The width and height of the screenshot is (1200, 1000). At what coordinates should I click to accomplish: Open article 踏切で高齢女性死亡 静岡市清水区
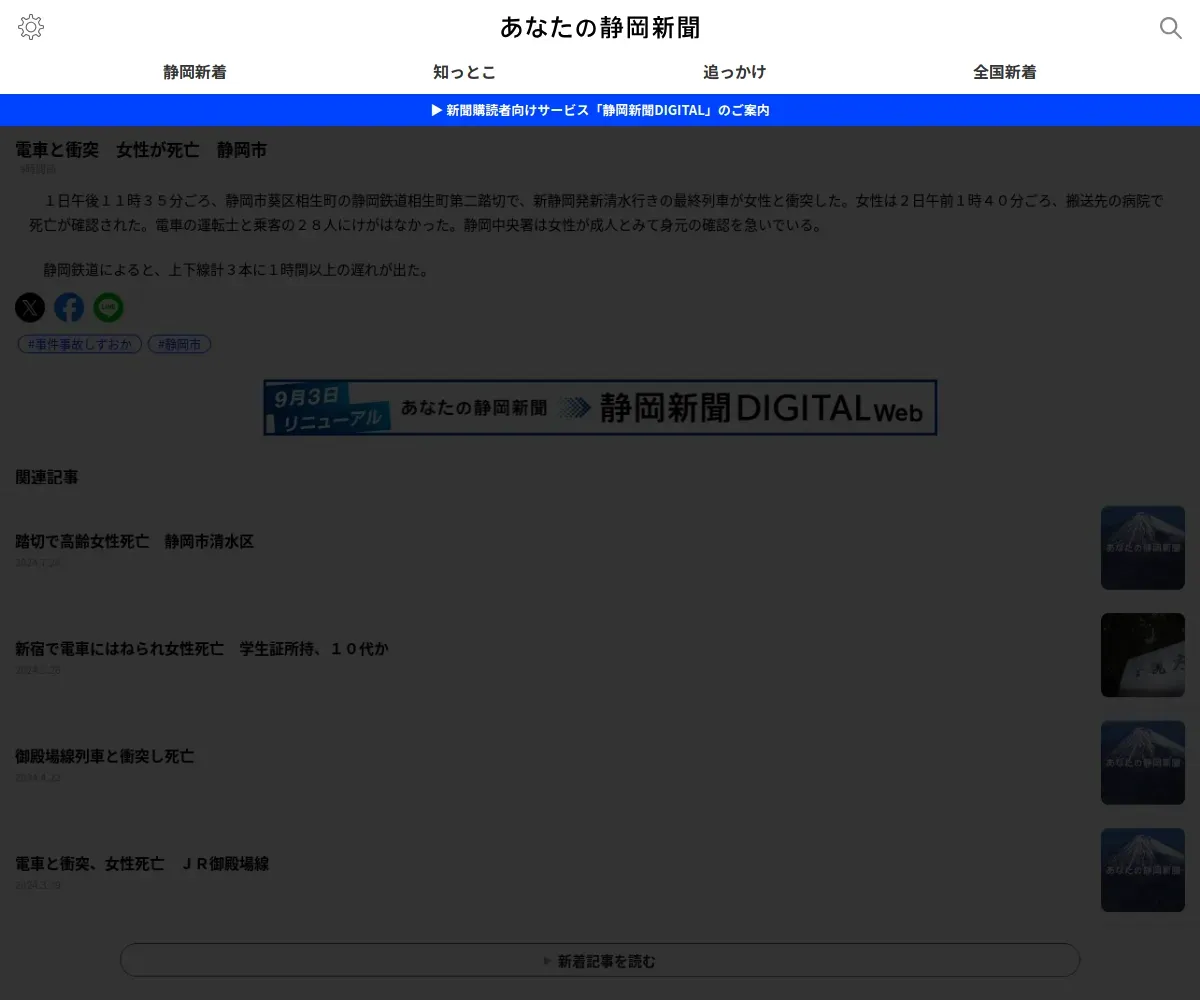tap(135, 541)
